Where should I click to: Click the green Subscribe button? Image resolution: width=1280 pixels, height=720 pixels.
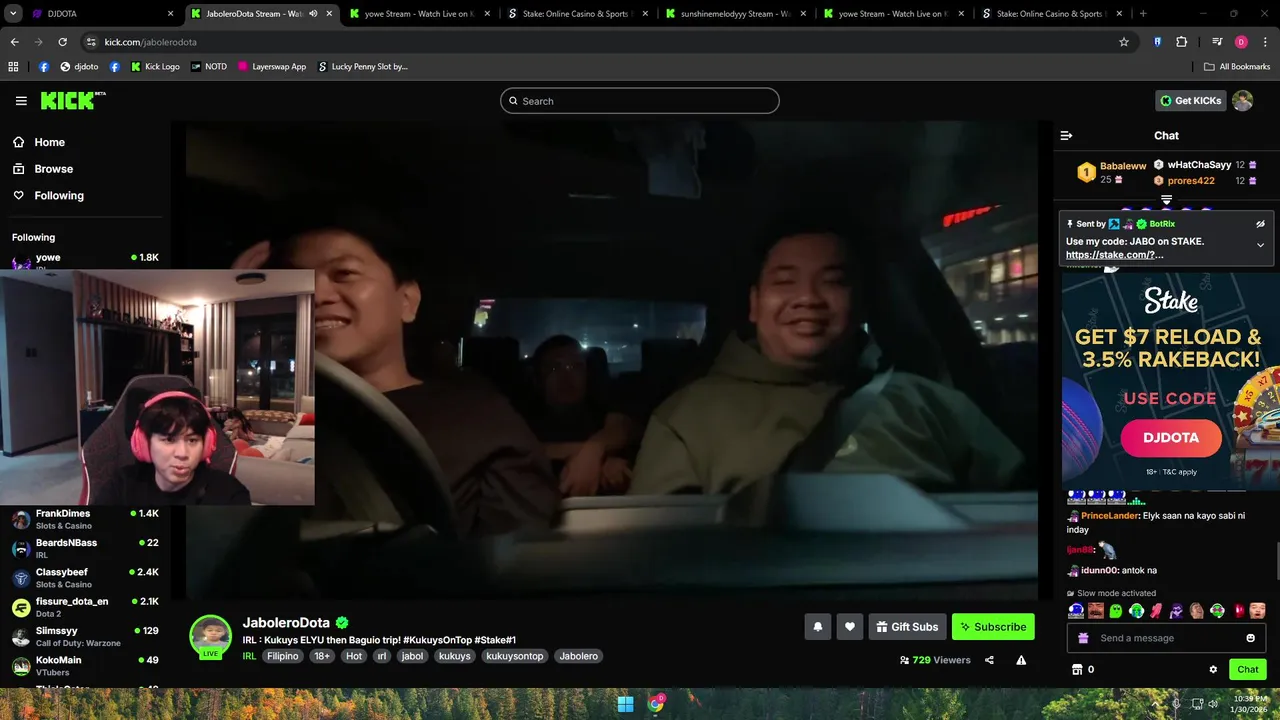(x=993, y=627)
